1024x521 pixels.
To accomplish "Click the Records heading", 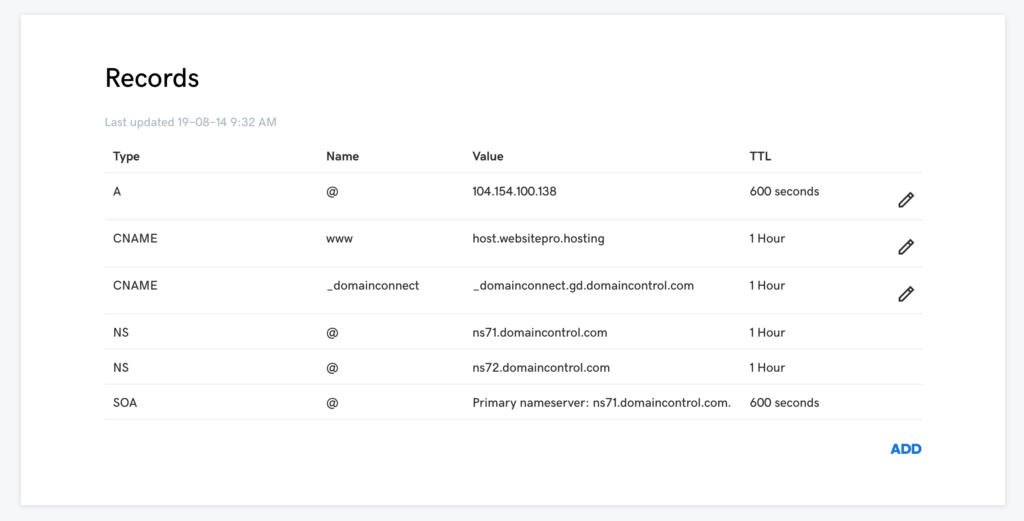I will point(152,78).
